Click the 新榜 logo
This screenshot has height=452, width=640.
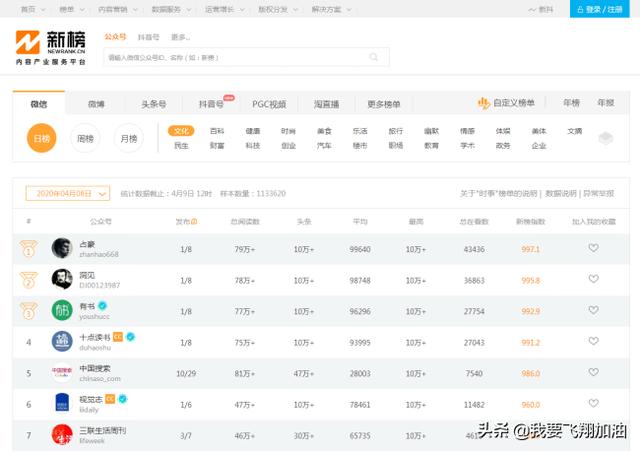tap(51, 47)
